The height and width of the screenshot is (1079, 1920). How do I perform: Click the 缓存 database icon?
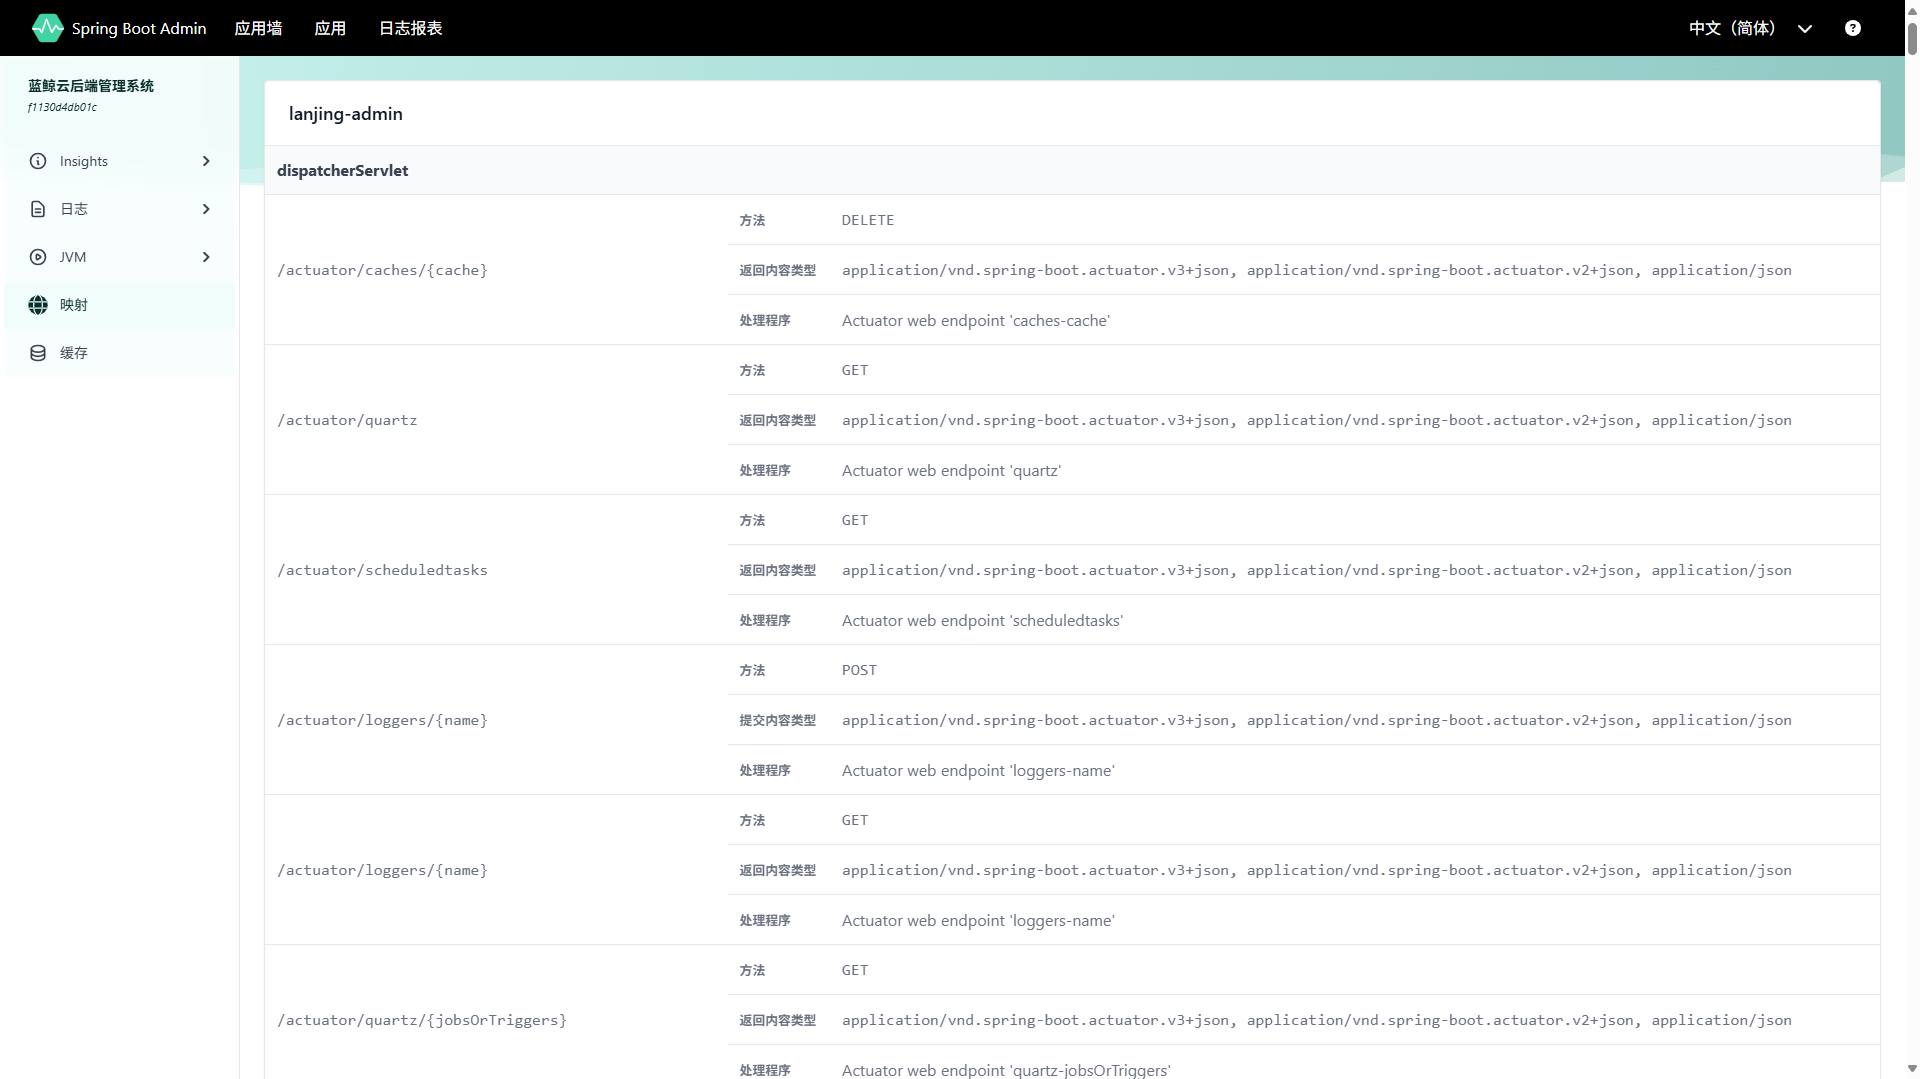point(38,353)
